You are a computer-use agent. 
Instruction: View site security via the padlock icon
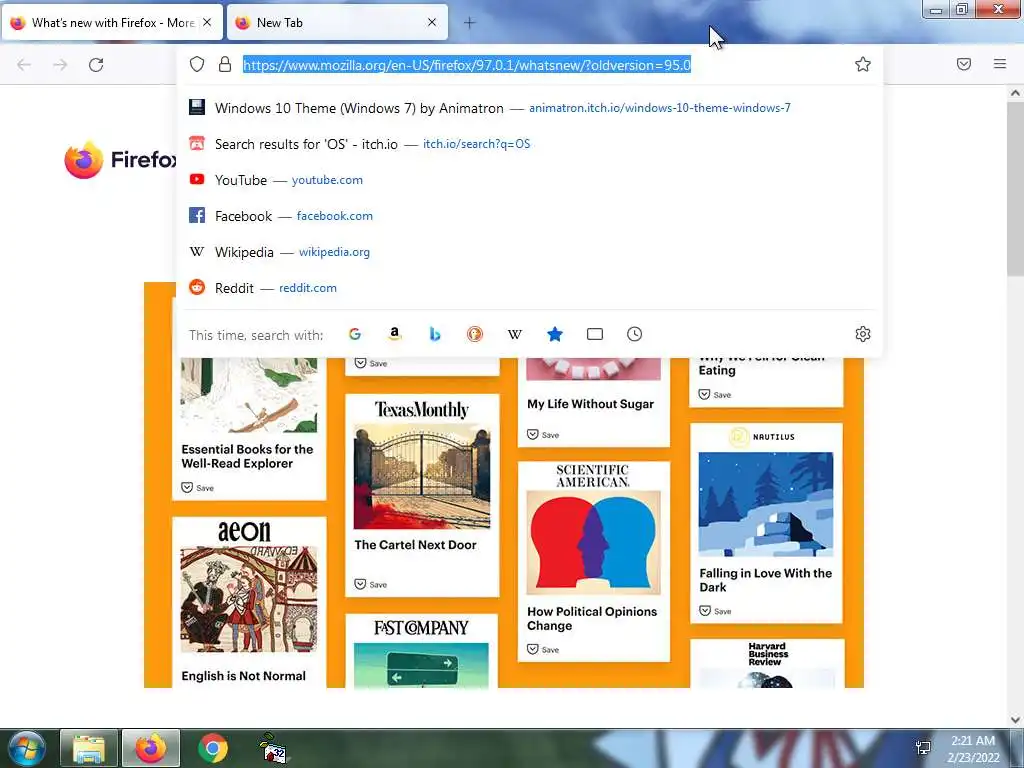225,64
